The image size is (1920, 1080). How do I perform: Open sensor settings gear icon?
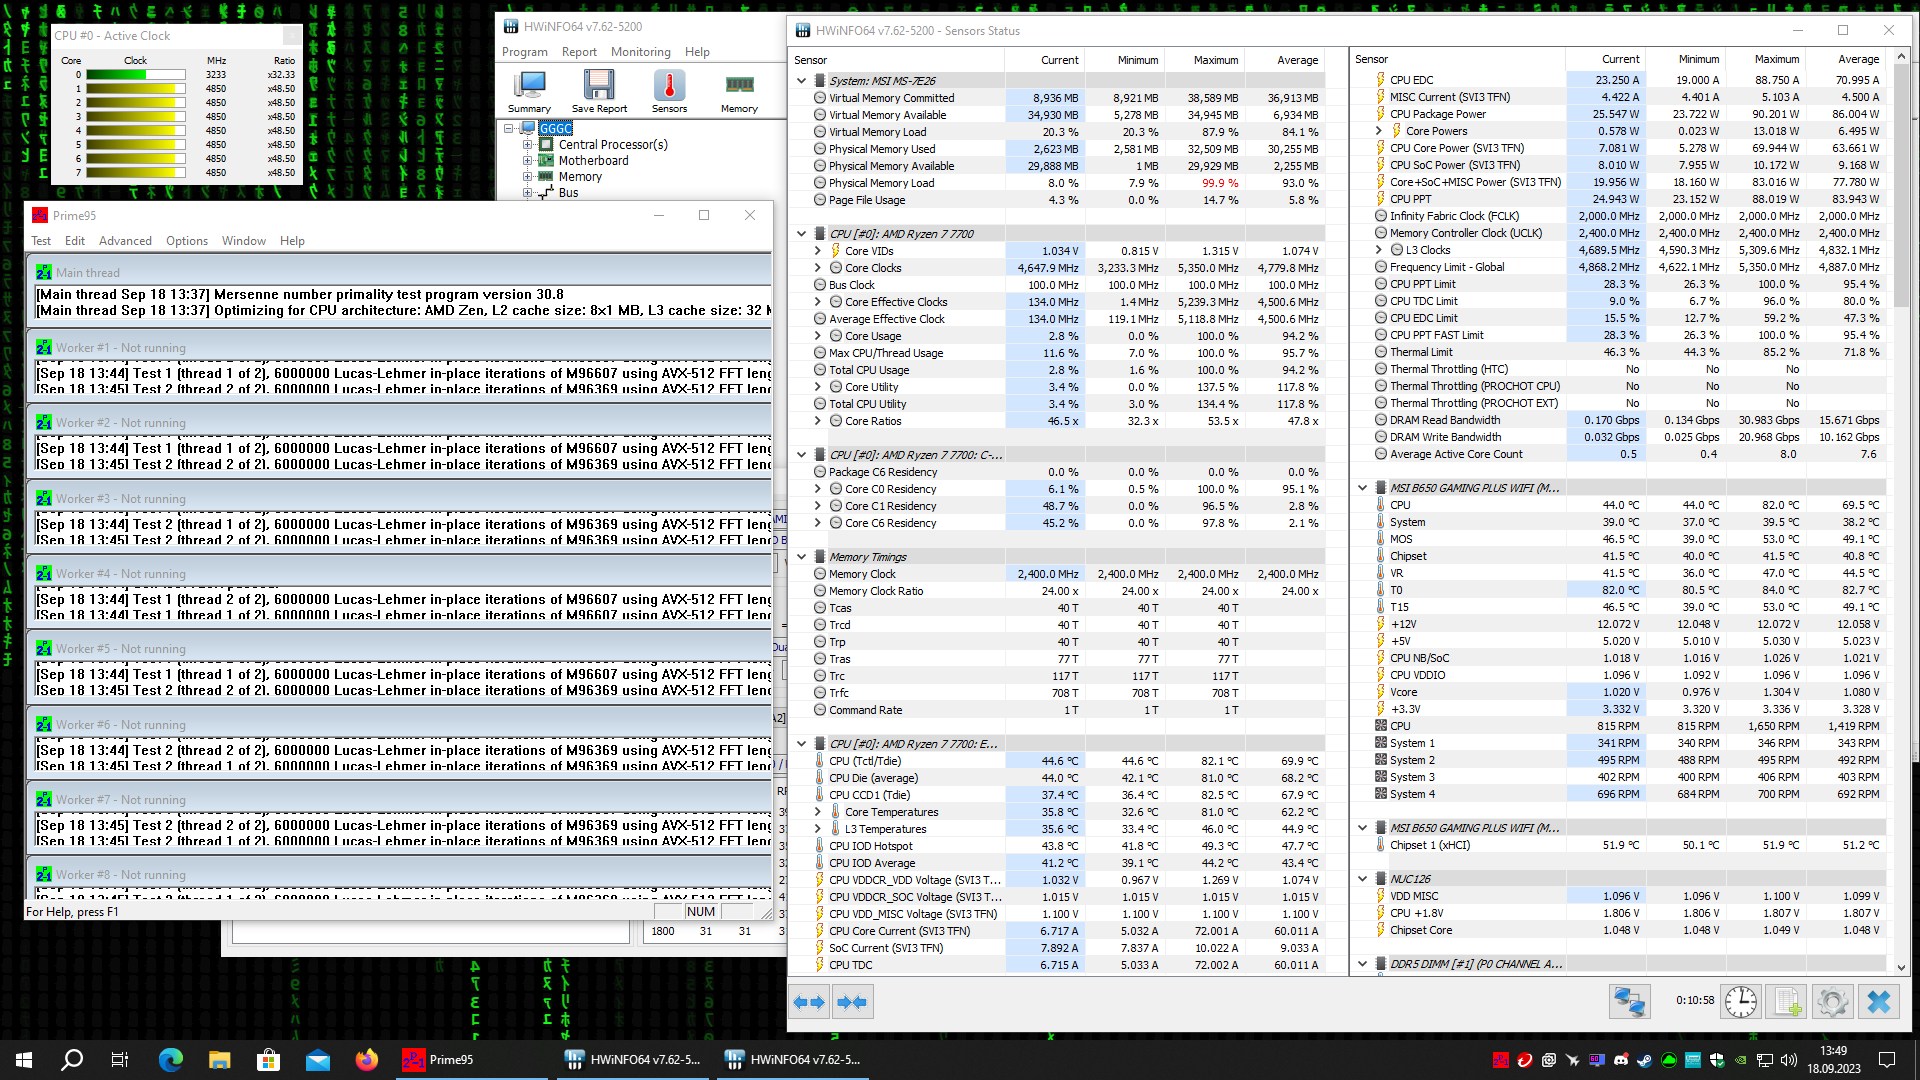point(1832,1001)
